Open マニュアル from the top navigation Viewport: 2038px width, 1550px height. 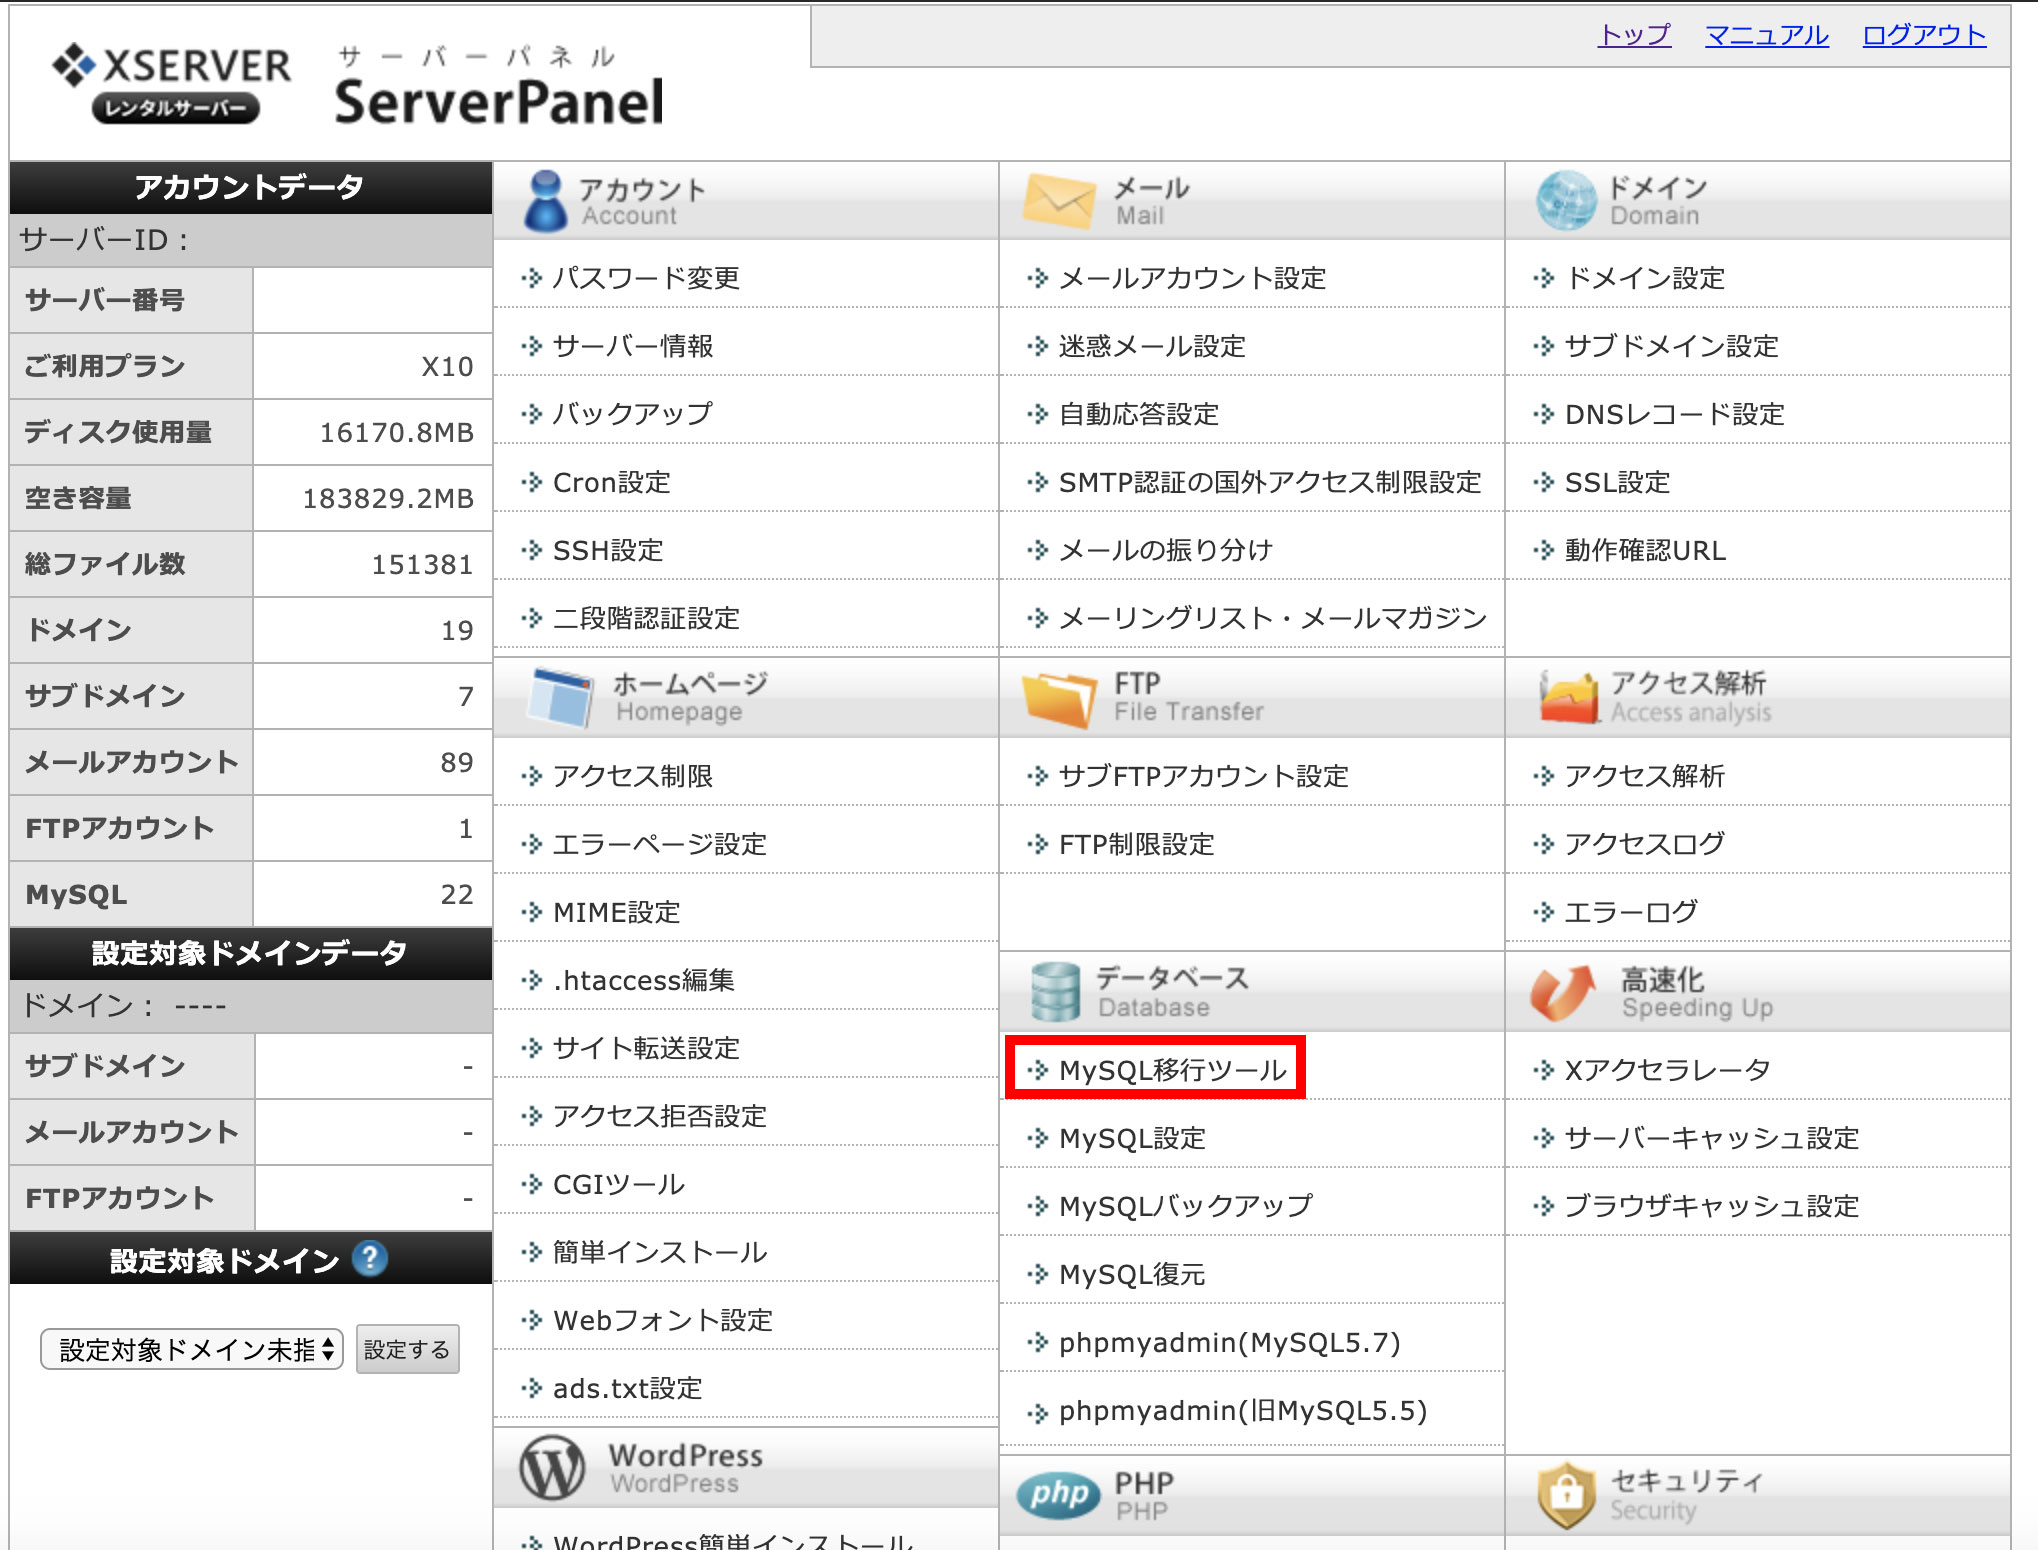coord(1766,35)
